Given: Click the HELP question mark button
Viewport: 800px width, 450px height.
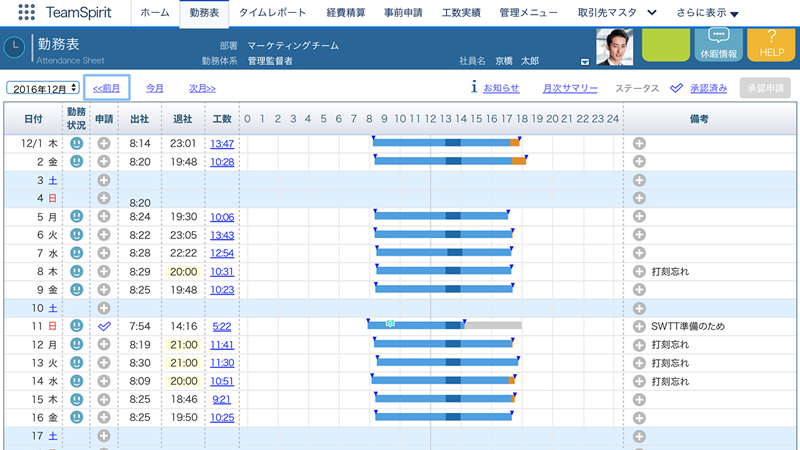Looking at the screenshot, I should (770, 45).
